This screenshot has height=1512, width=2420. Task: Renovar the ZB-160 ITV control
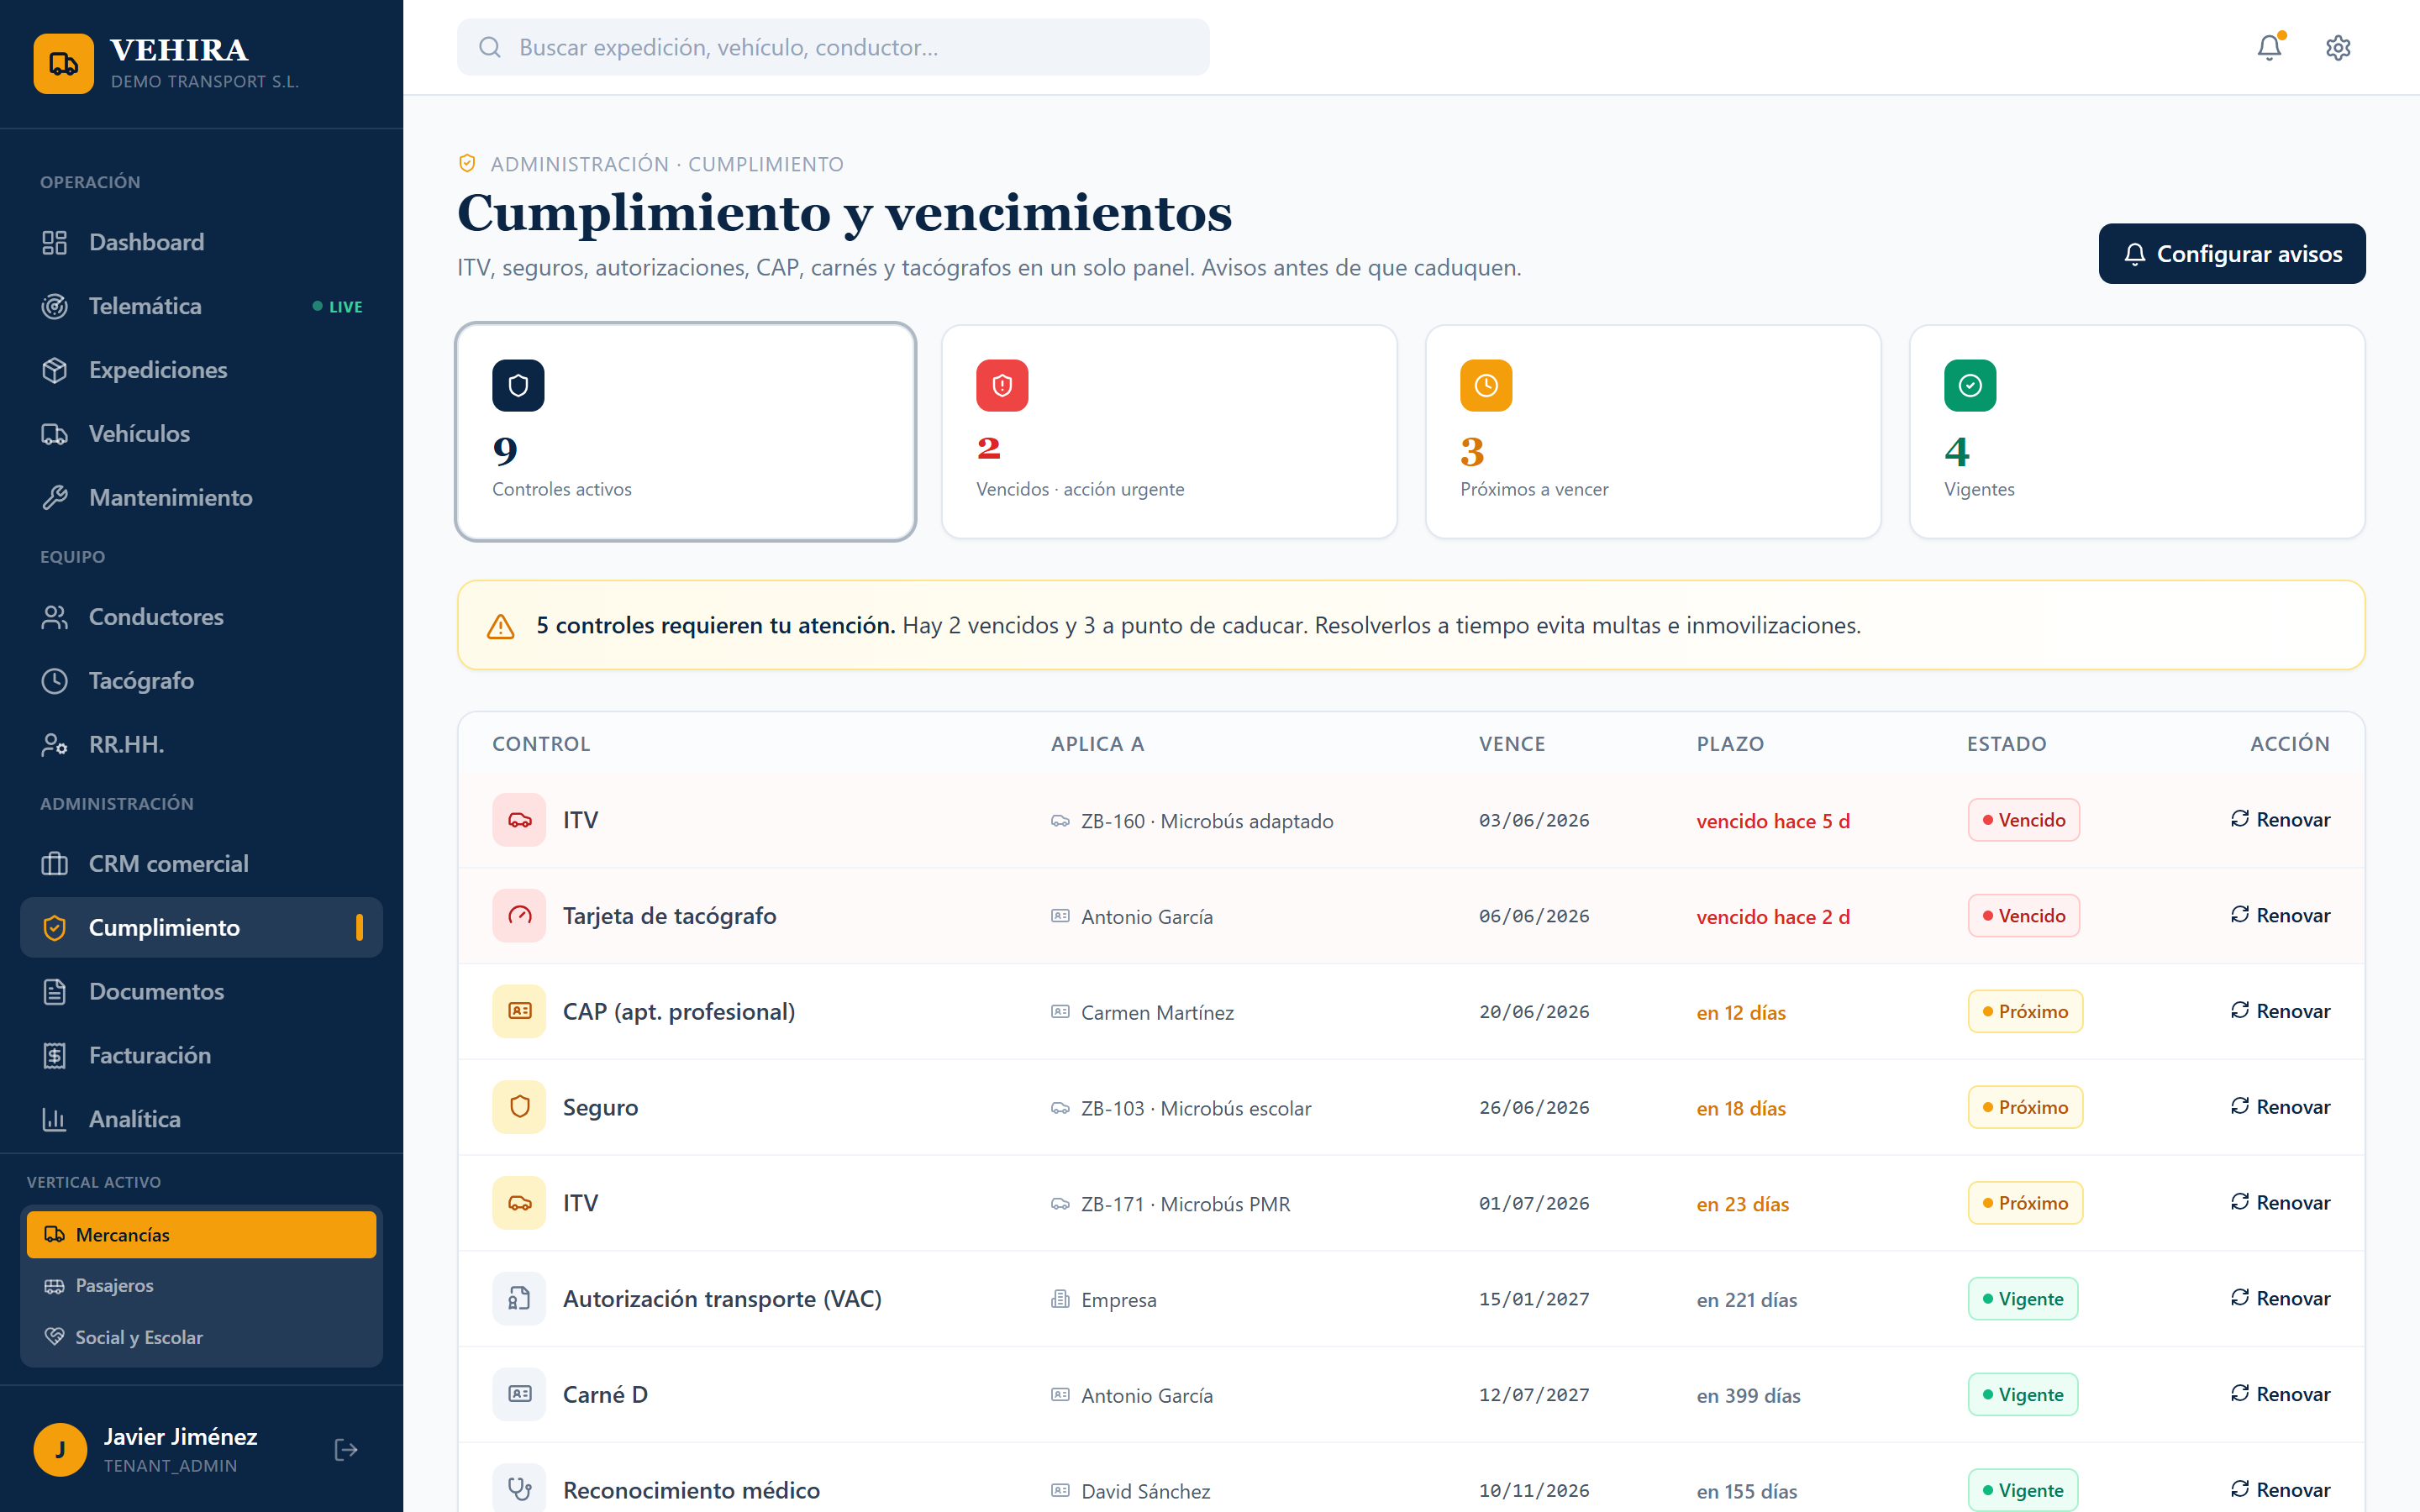[x=2280, y=820]
